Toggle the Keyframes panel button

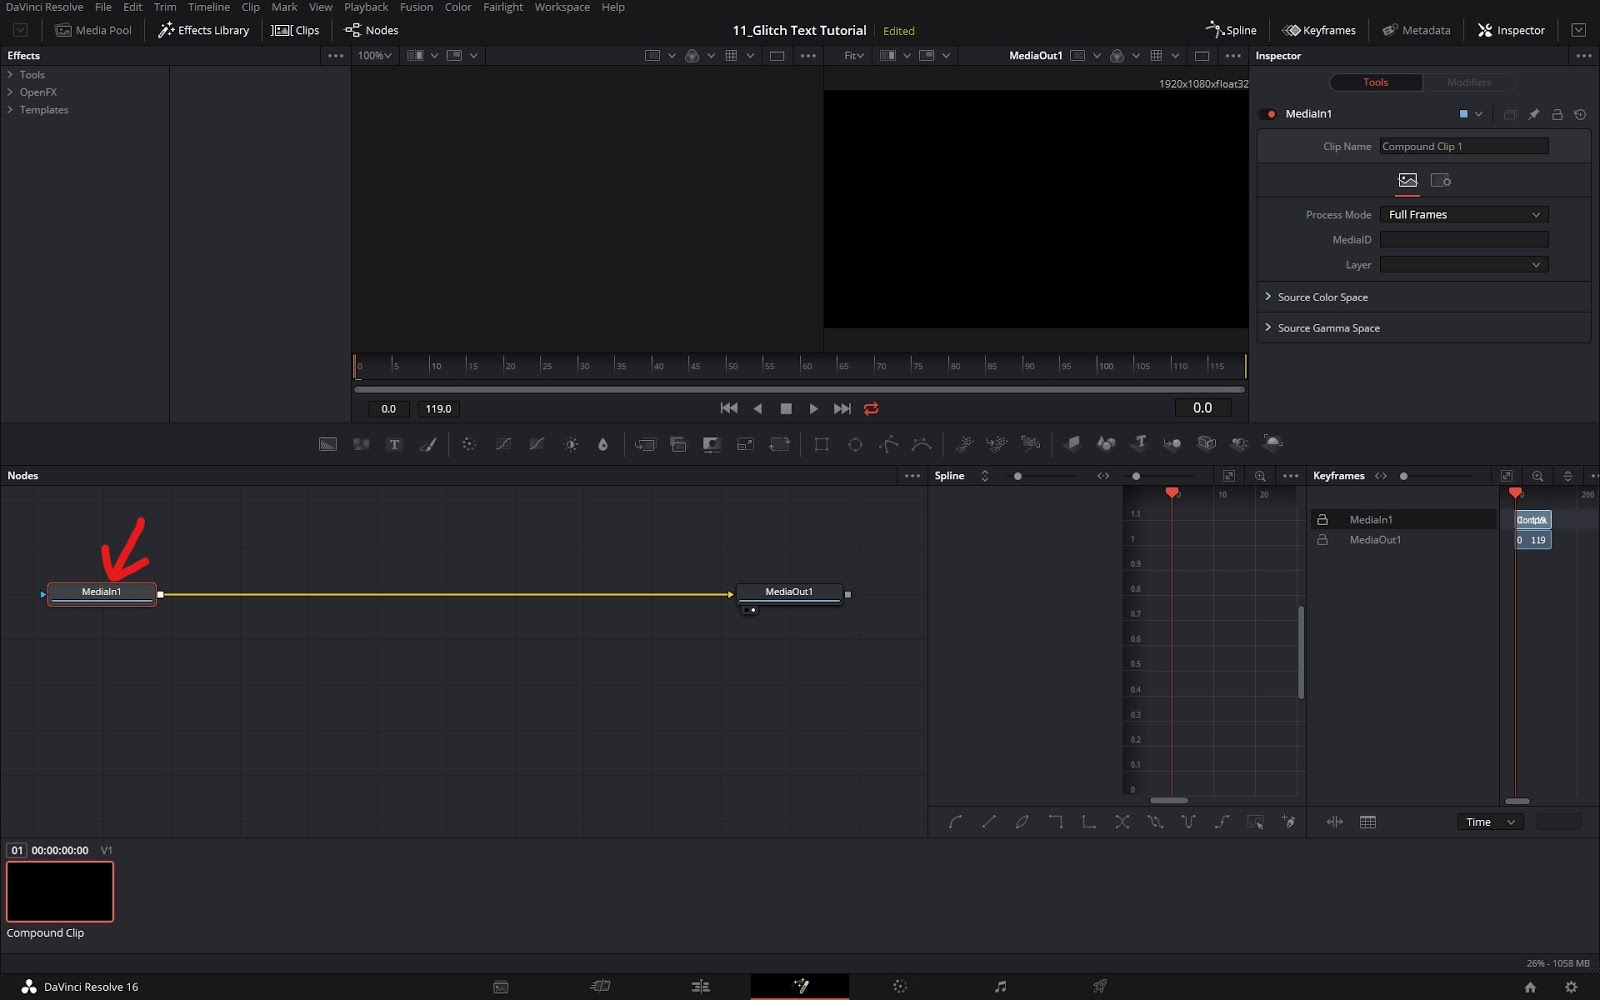click(1319, 30)
